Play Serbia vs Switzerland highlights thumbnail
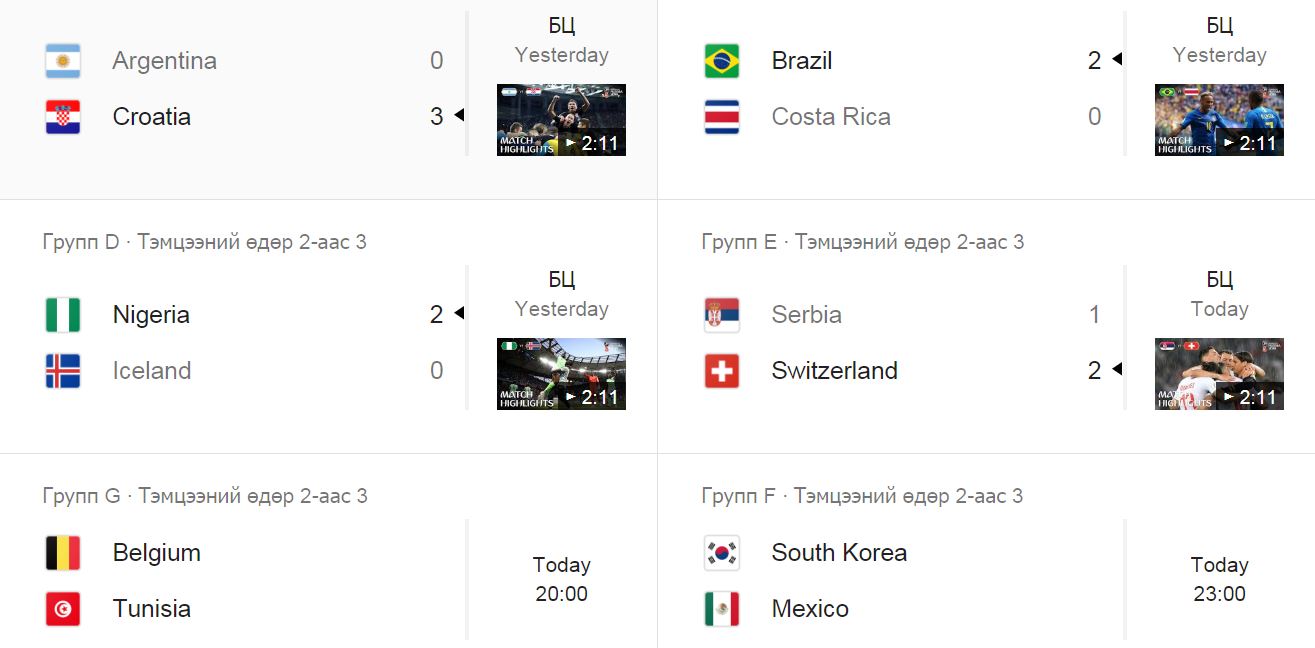Viewport: 1315px width, 648px height. [1219, 374]
